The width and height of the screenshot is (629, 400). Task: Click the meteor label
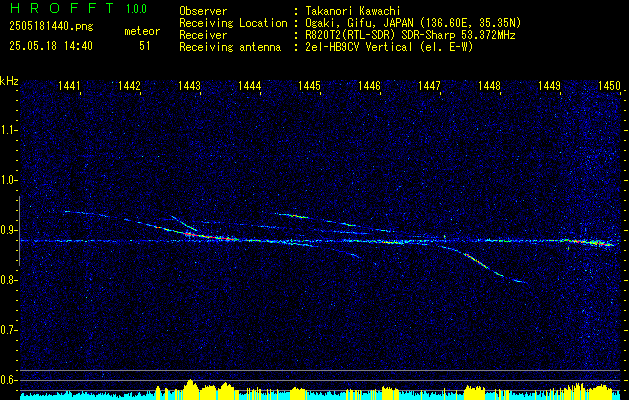coord(142,31)
